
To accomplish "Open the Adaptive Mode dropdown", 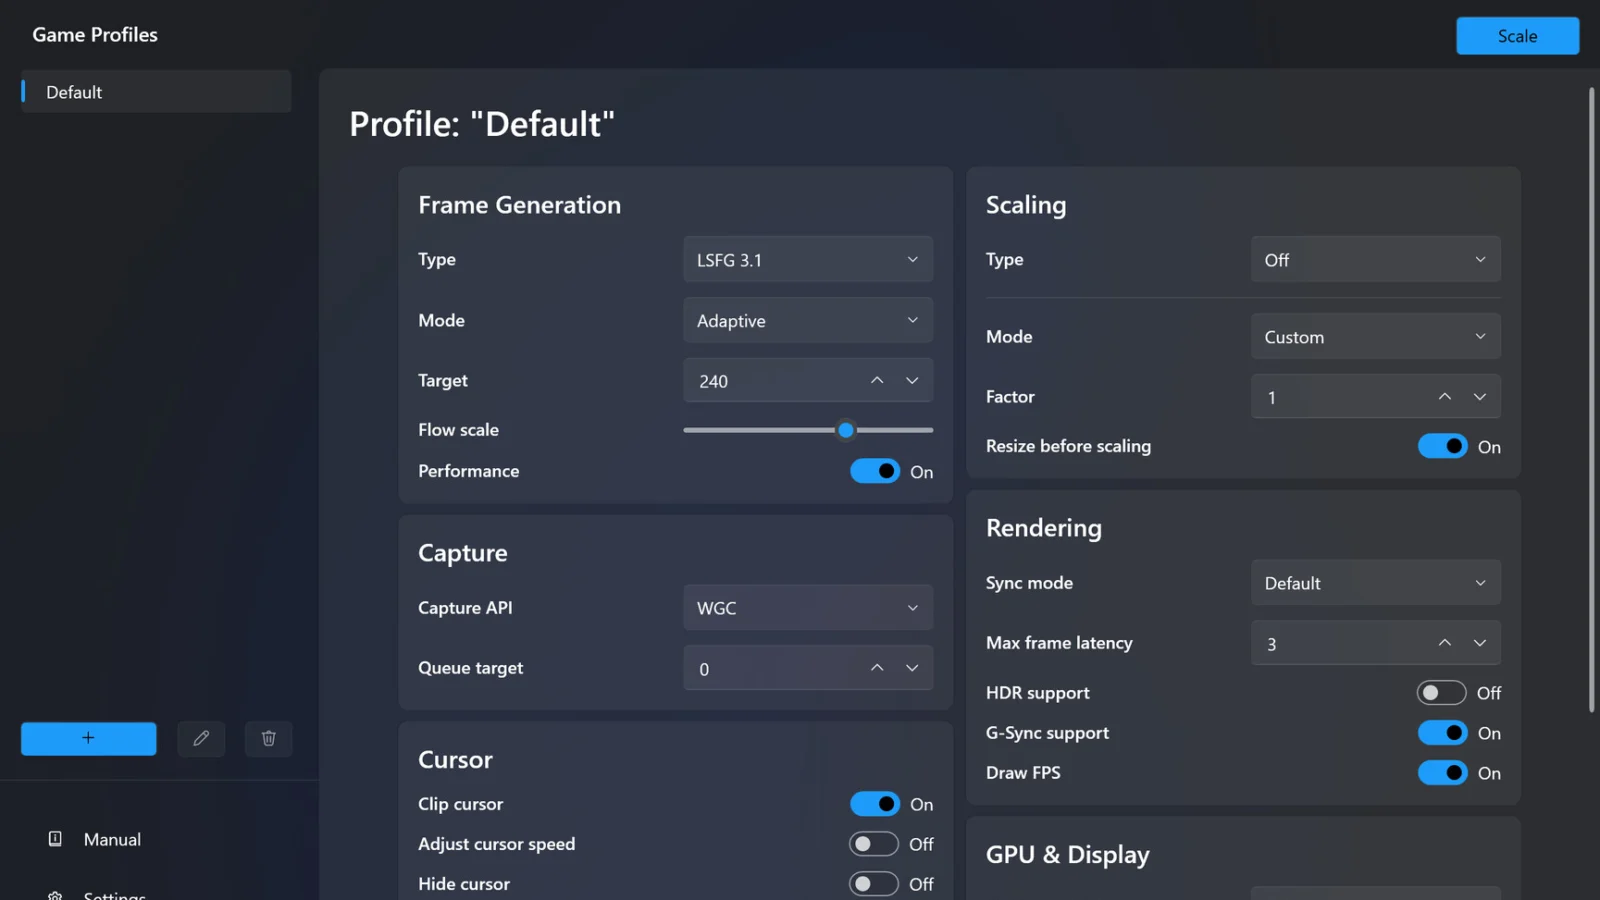I will pos(808,321).
